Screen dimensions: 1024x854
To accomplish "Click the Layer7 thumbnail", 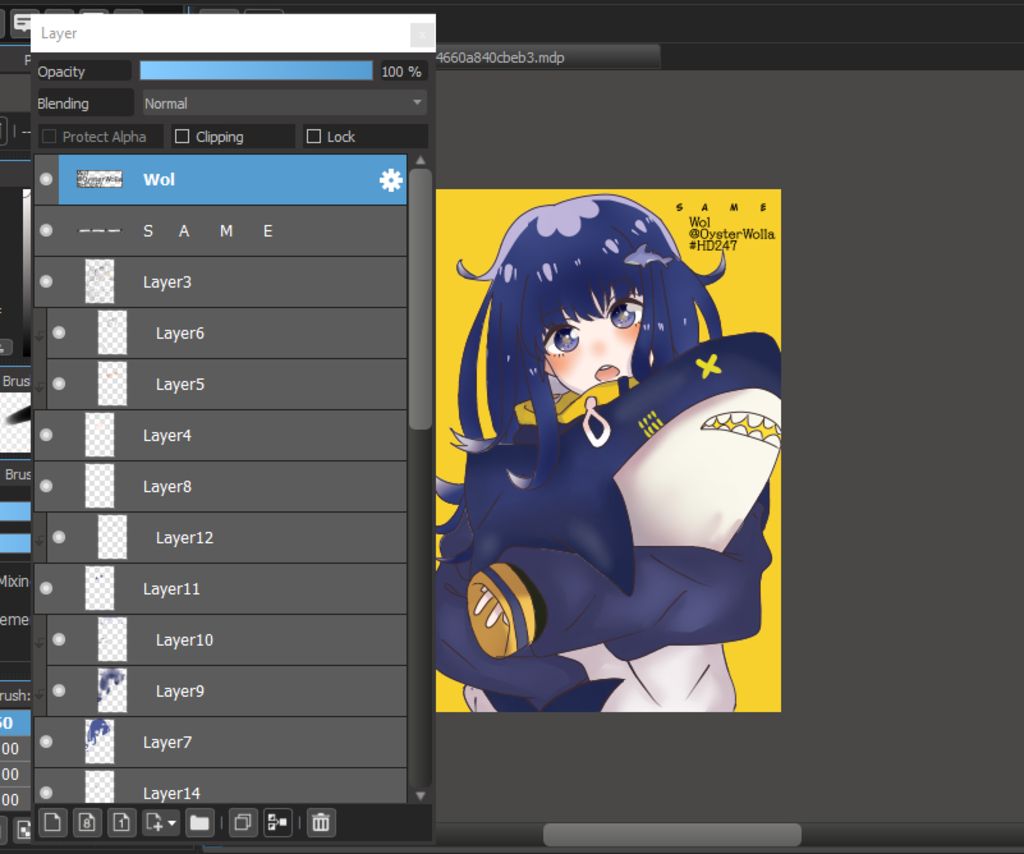I will [99, 742].
